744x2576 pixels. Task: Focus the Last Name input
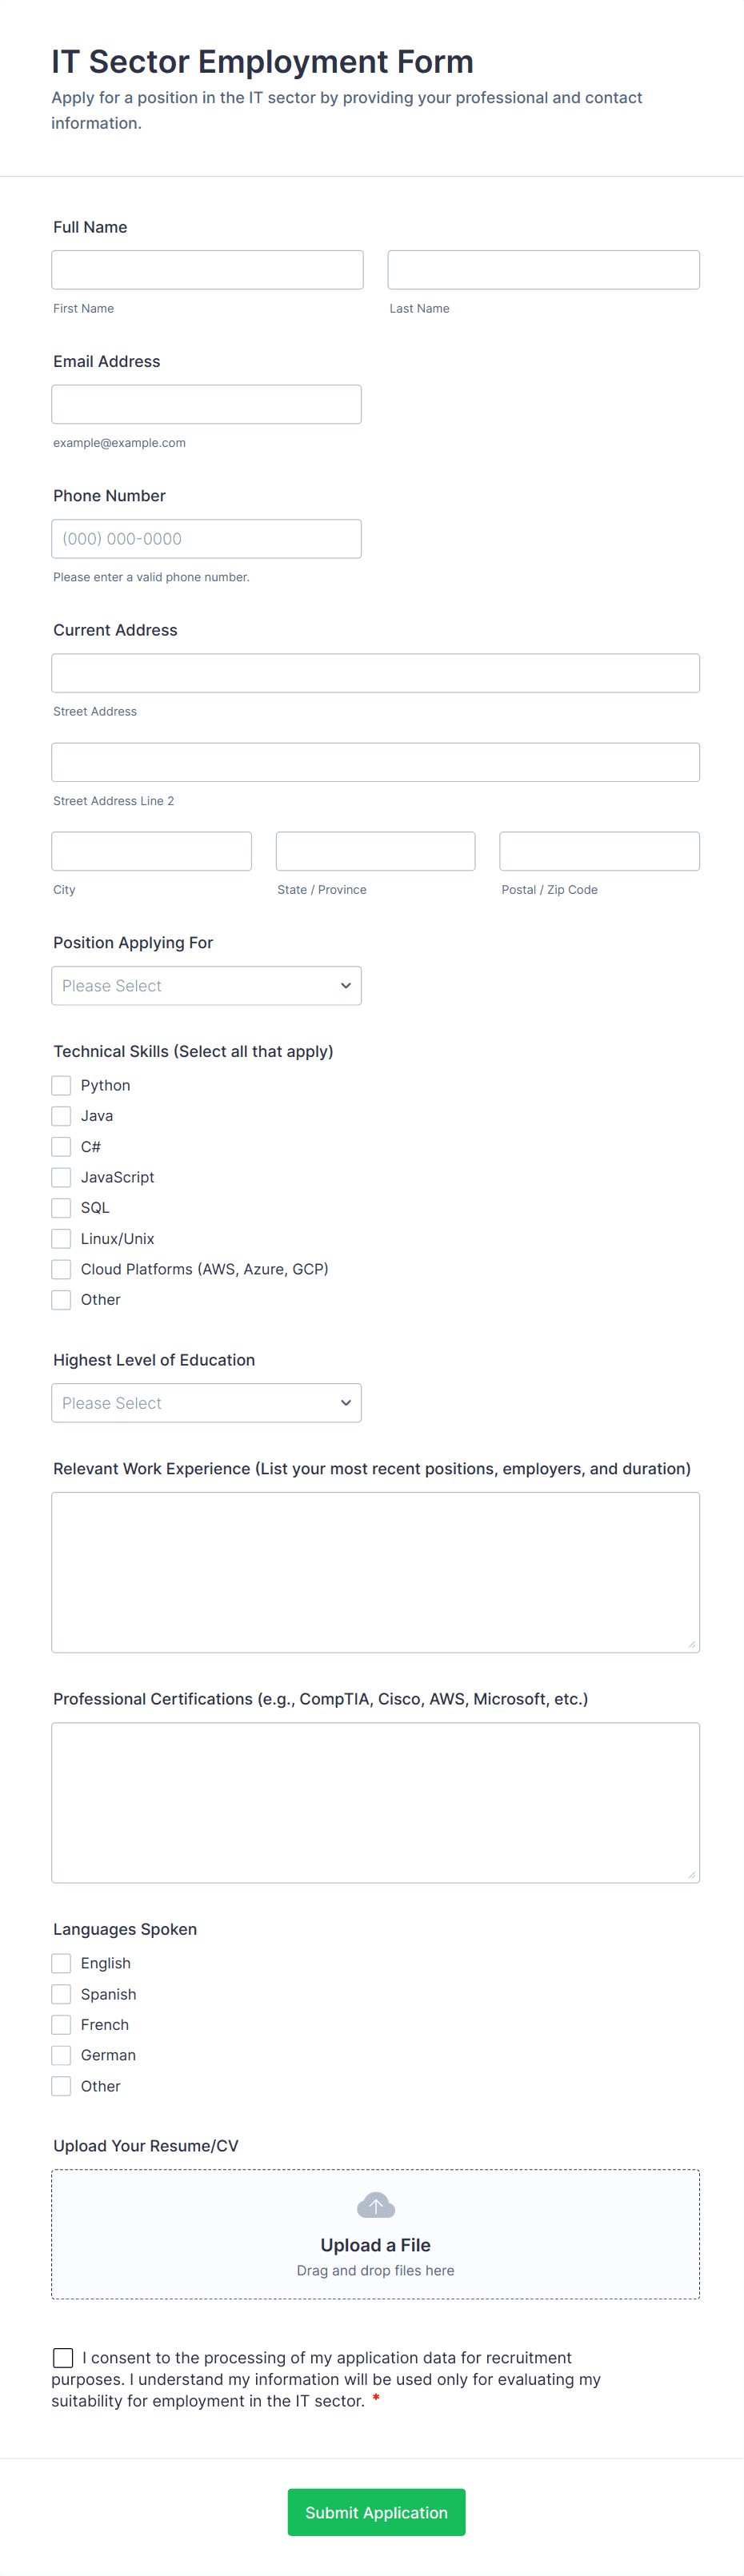tap(543, 270)
